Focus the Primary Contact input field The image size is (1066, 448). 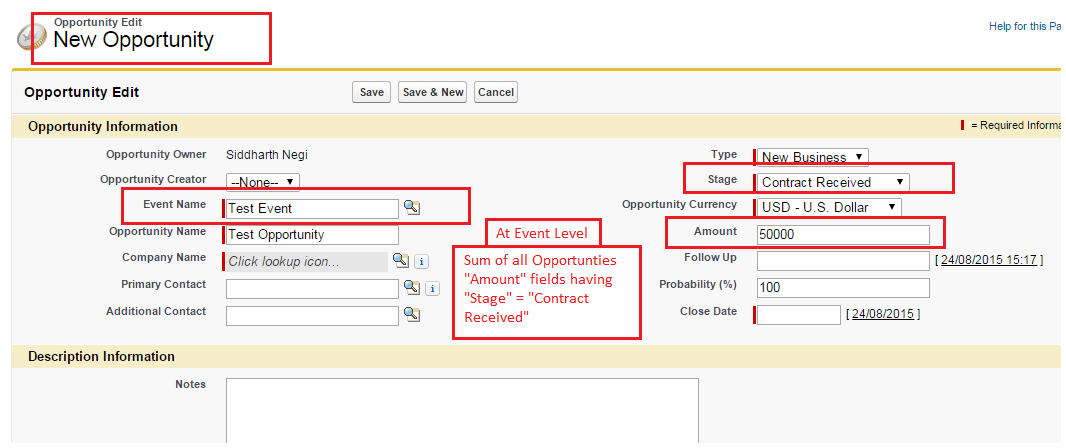tap(313, 289)
